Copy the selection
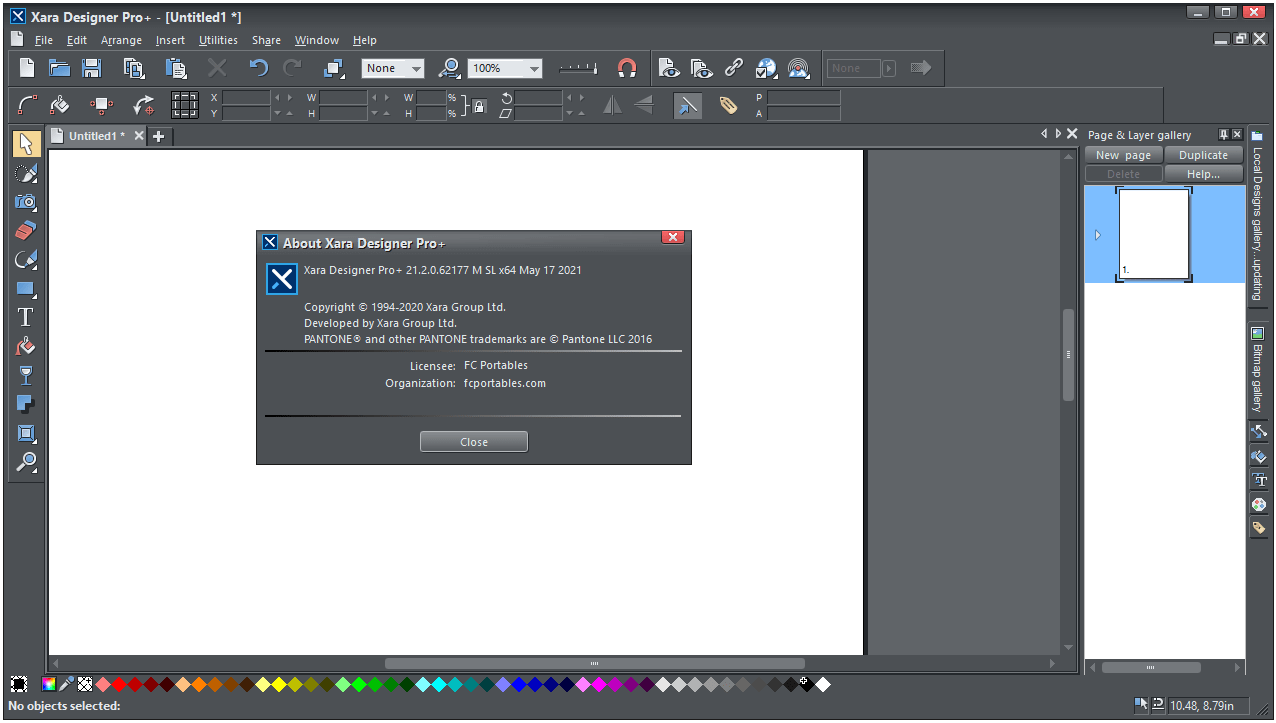Viewport: 1276px width, 723px height. [133, 68]
